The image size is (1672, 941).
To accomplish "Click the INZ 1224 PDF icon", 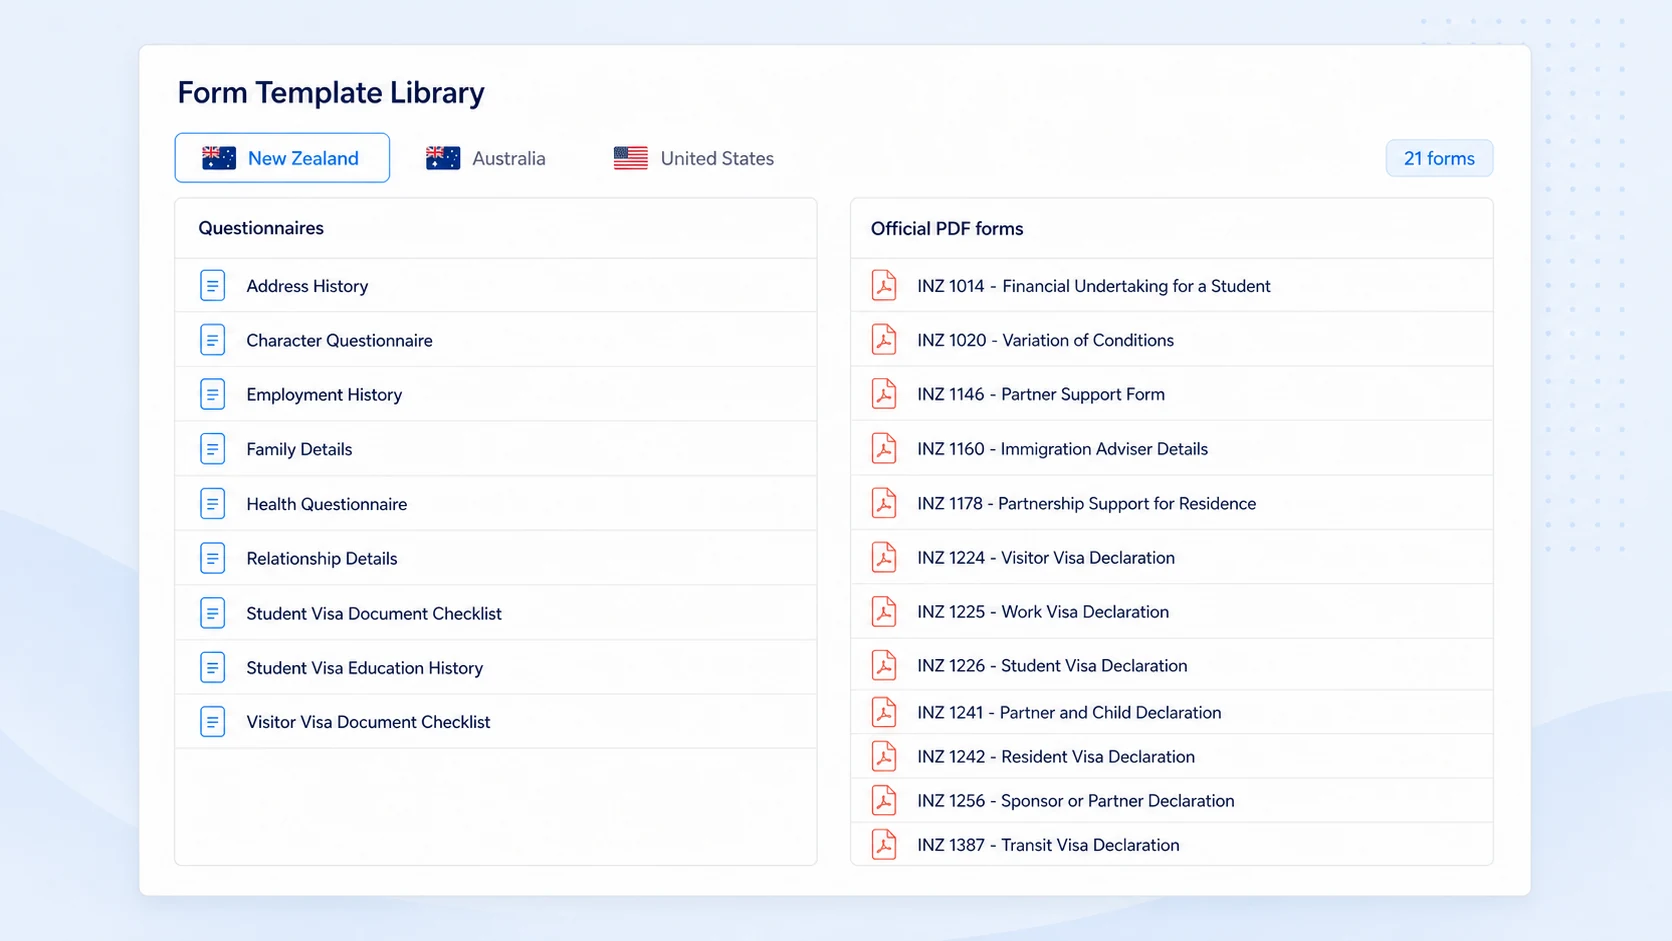I will (x=884, y=557).
